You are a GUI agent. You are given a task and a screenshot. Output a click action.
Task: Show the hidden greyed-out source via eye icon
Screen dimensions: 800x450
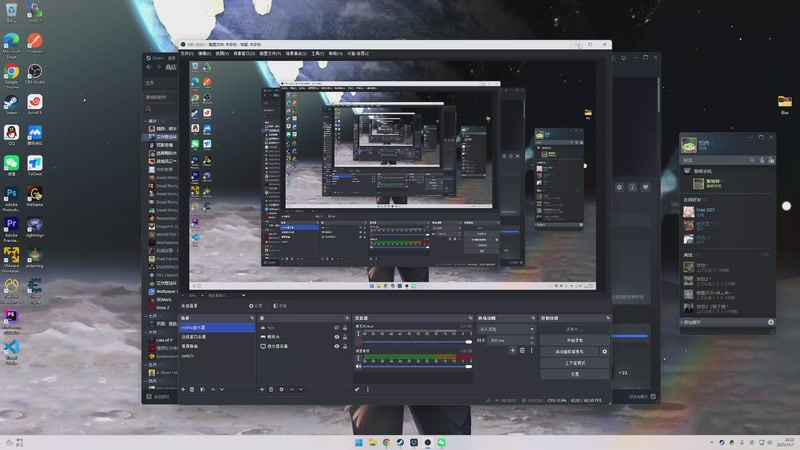(x=337, y=328)
